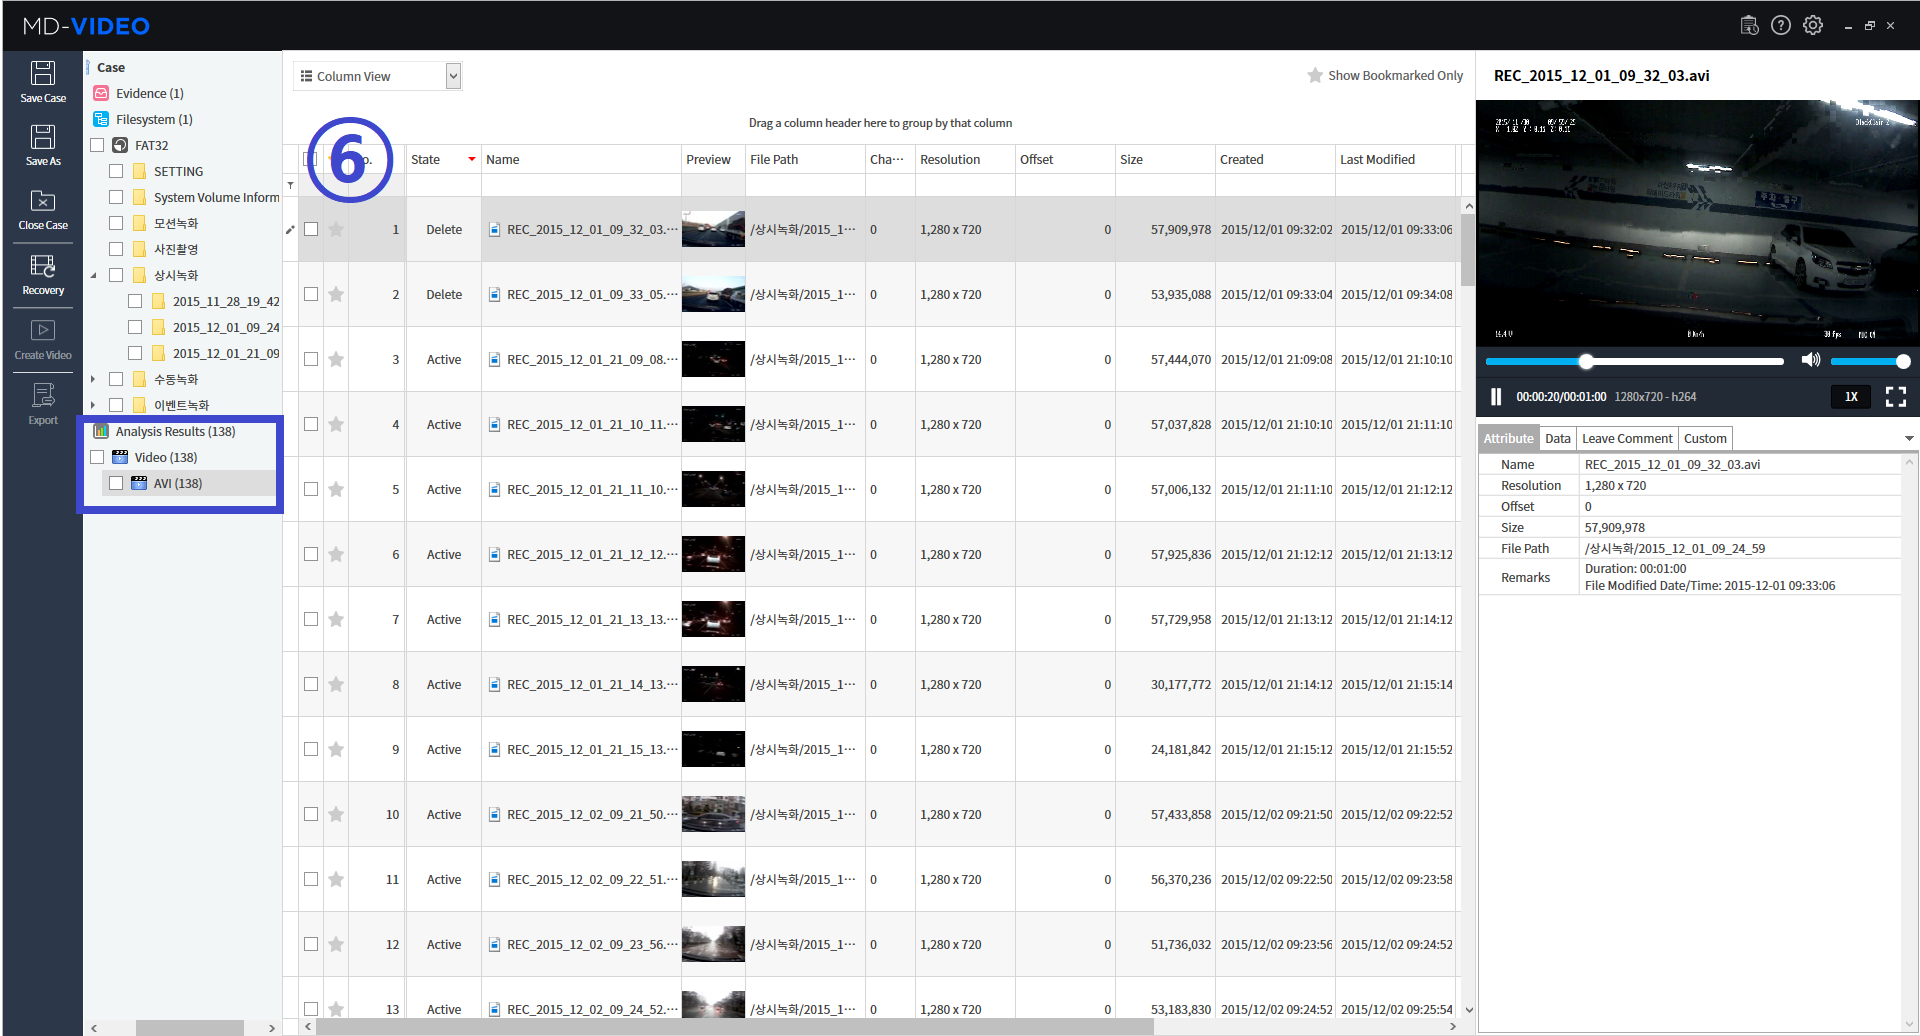Click the preview thumbnail in row 3
Viewport: 1920px width, 1036px height.
click(x=712, y=359)
